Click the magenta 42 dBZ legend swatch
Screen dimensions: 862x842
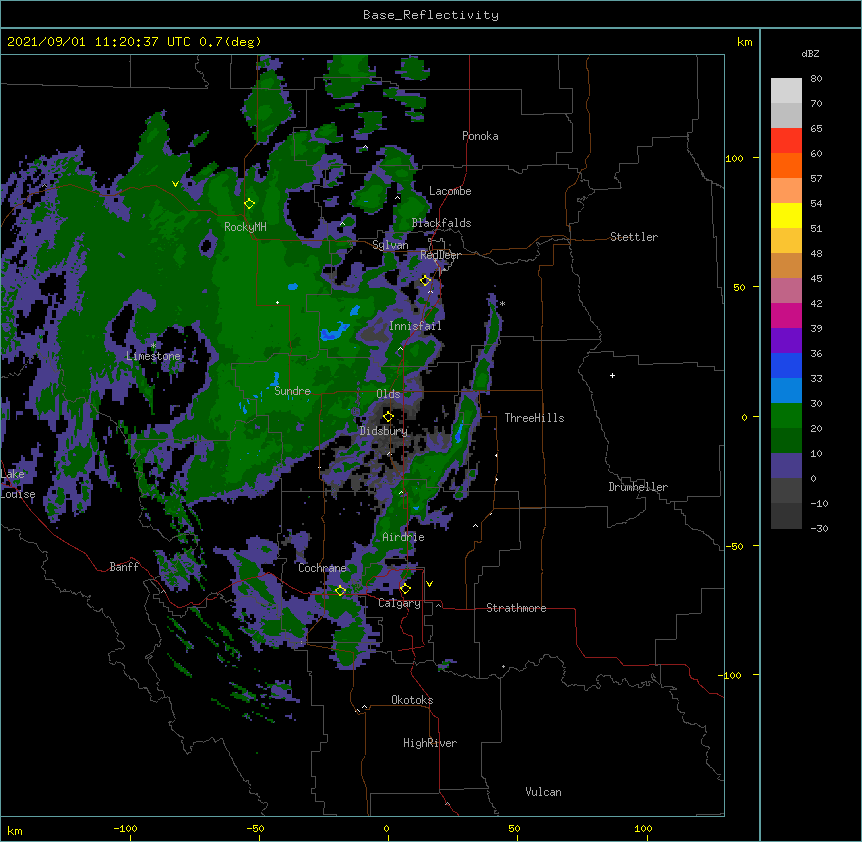(786, 315)
